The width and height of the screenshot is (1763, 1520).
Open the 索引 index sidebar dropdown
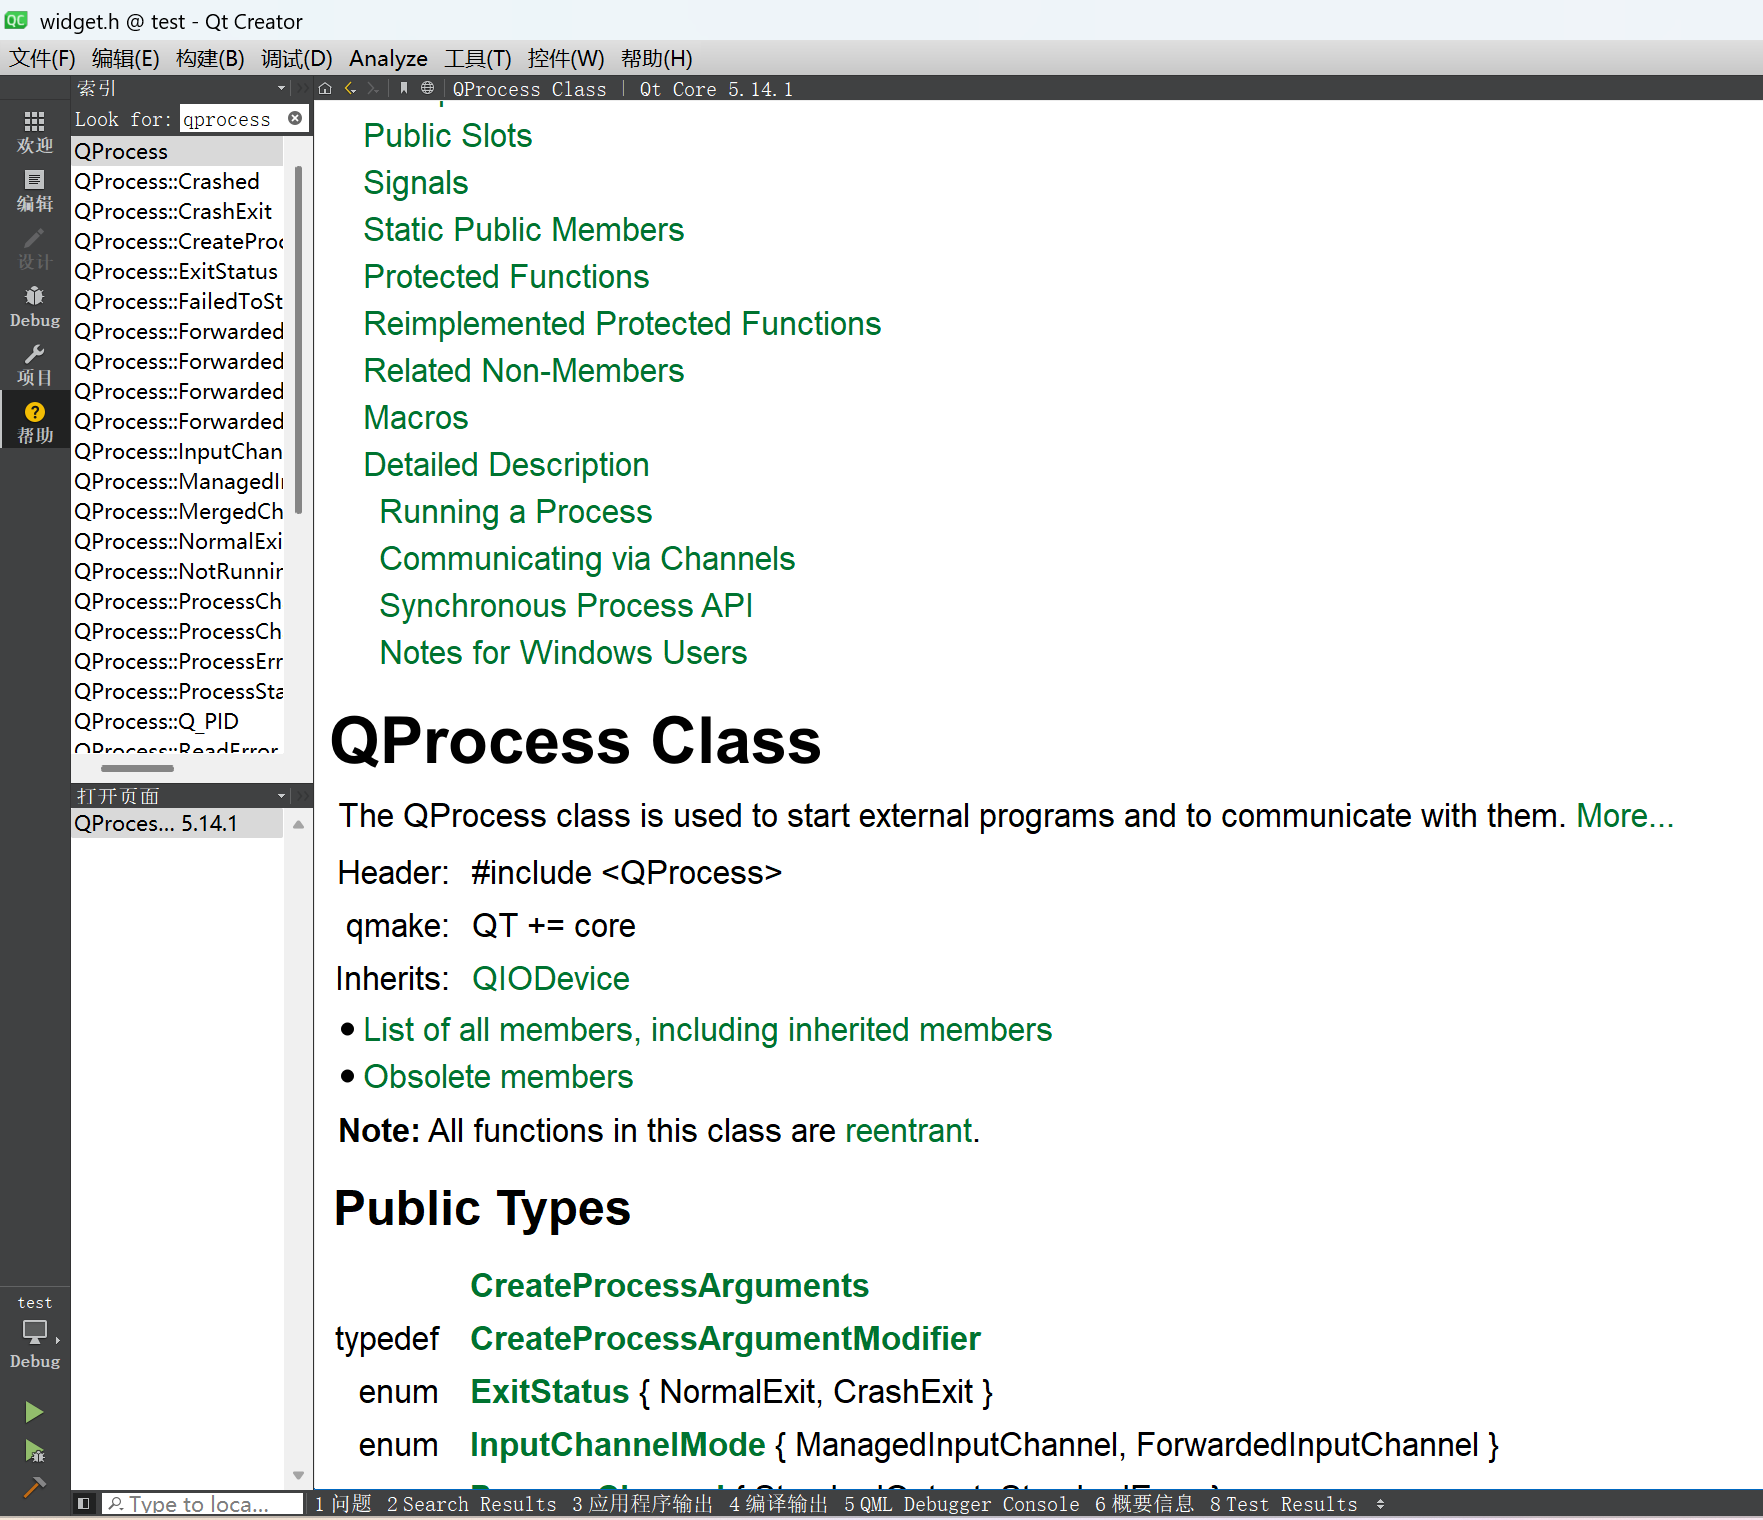coord(282,88)
